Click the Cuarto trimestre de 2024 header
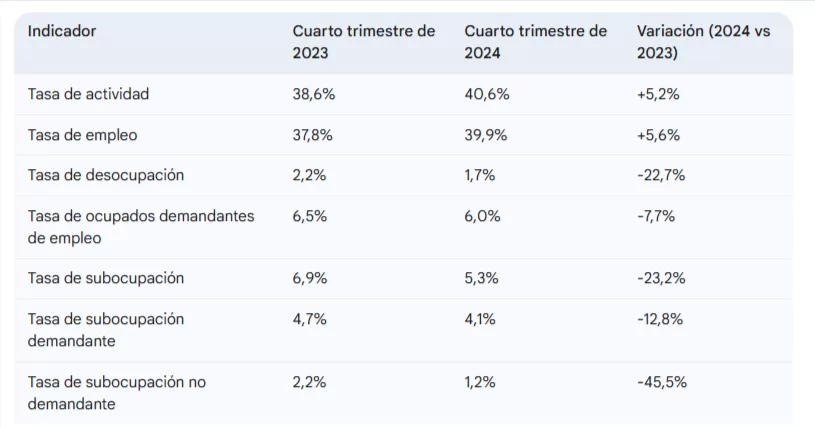Image resolution: width=815 pixels, height=427 pixels. tap(535, 42)
